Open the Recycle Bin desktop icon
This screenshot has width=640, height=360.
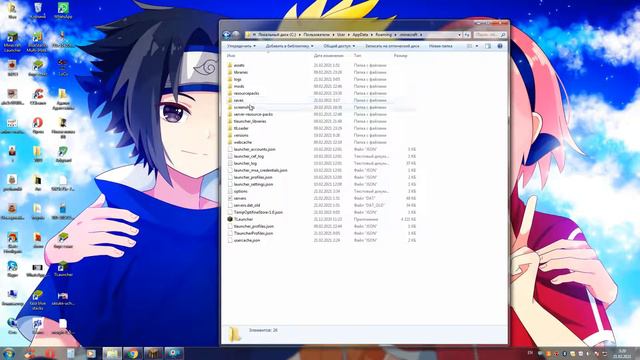[38, 11]
